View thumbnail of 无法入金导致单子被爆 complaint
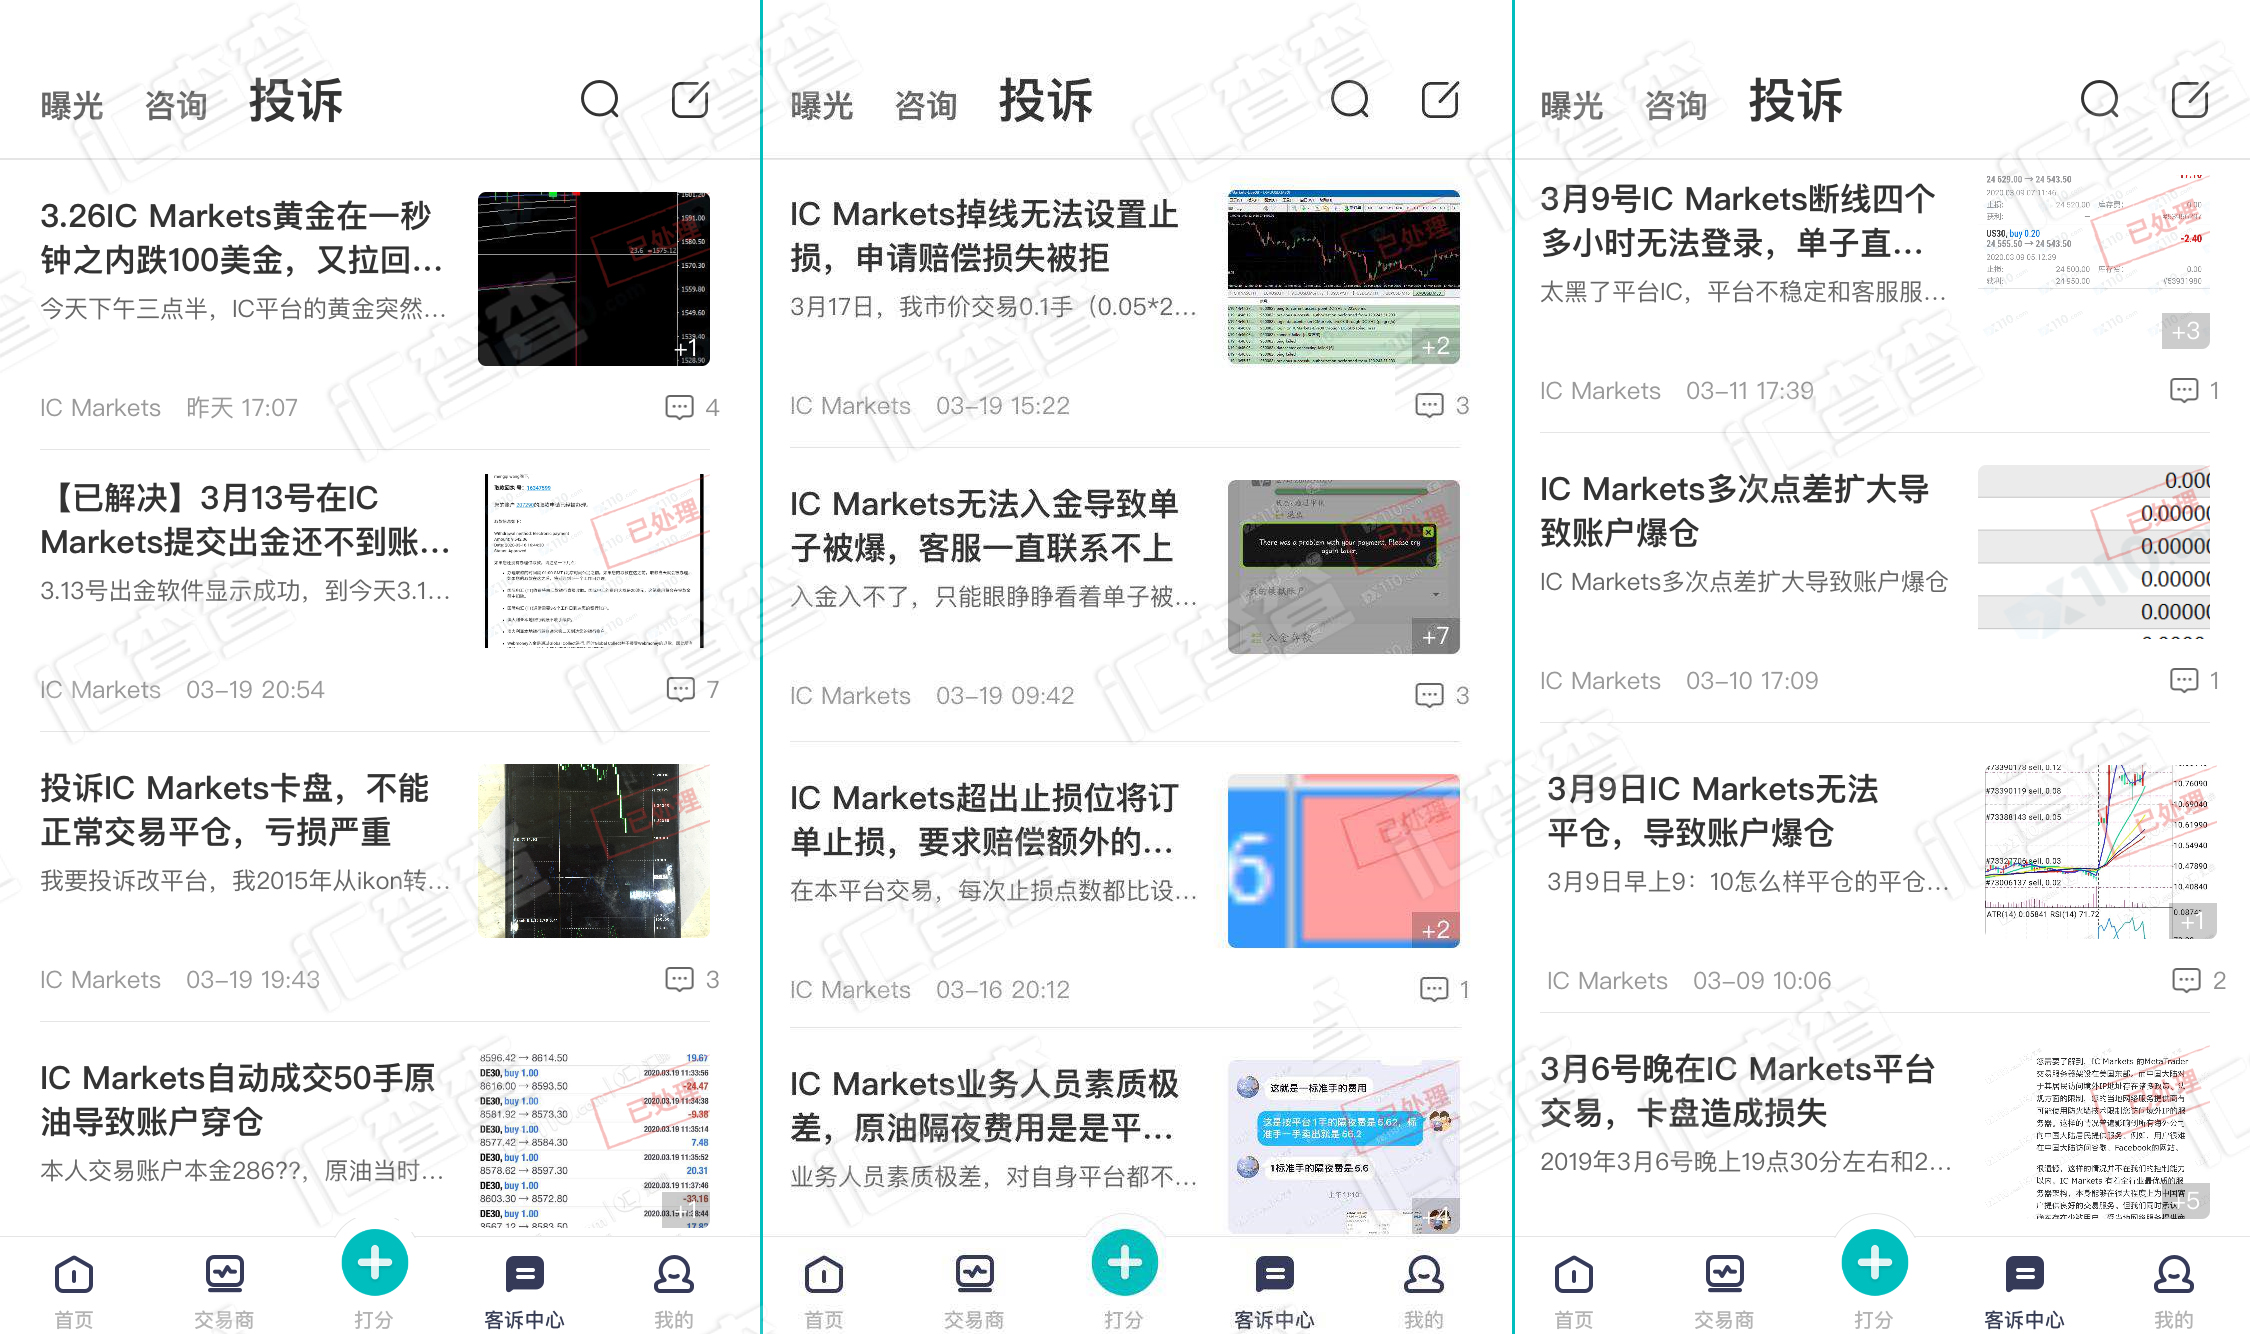The image size is (2250, 1334). (x=1344, y=567)
